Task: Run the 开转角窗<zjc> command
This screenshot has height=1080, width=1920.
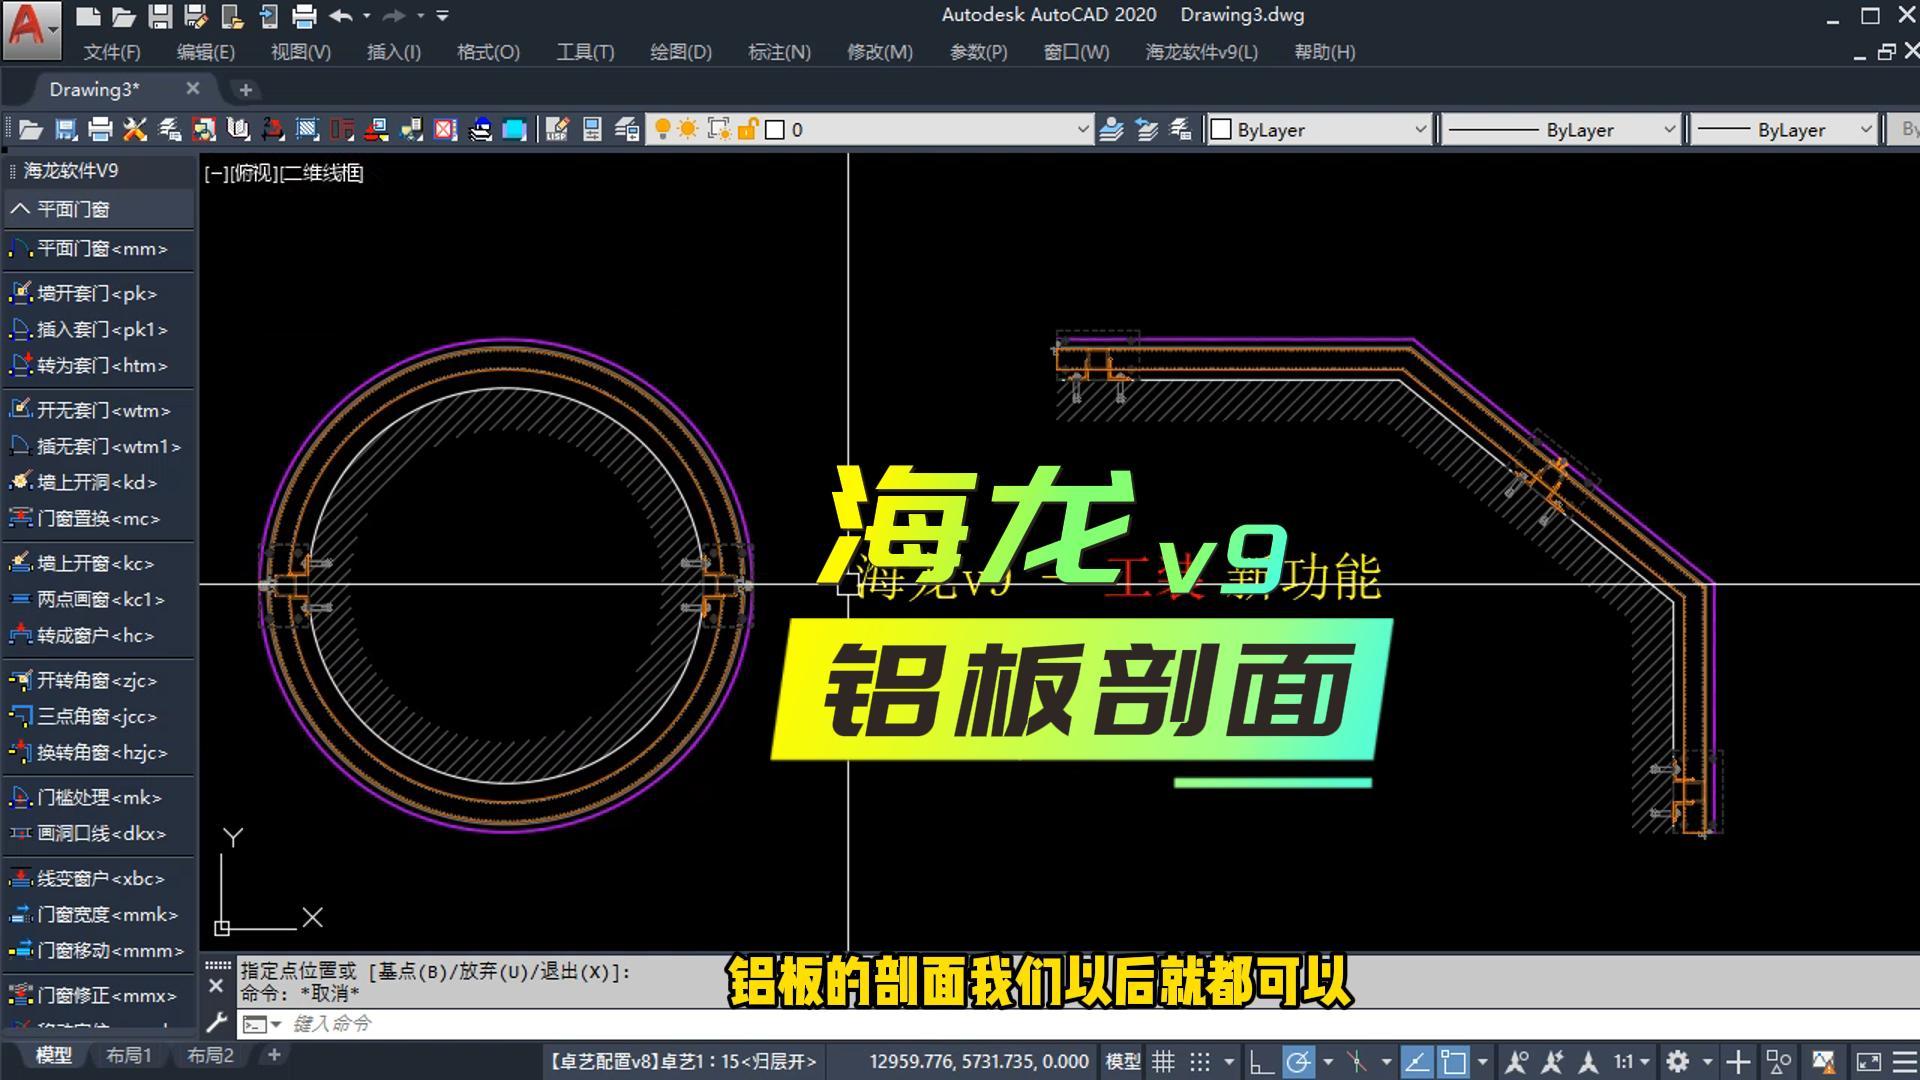Action: pyautogui.click(x=99, y=680)
